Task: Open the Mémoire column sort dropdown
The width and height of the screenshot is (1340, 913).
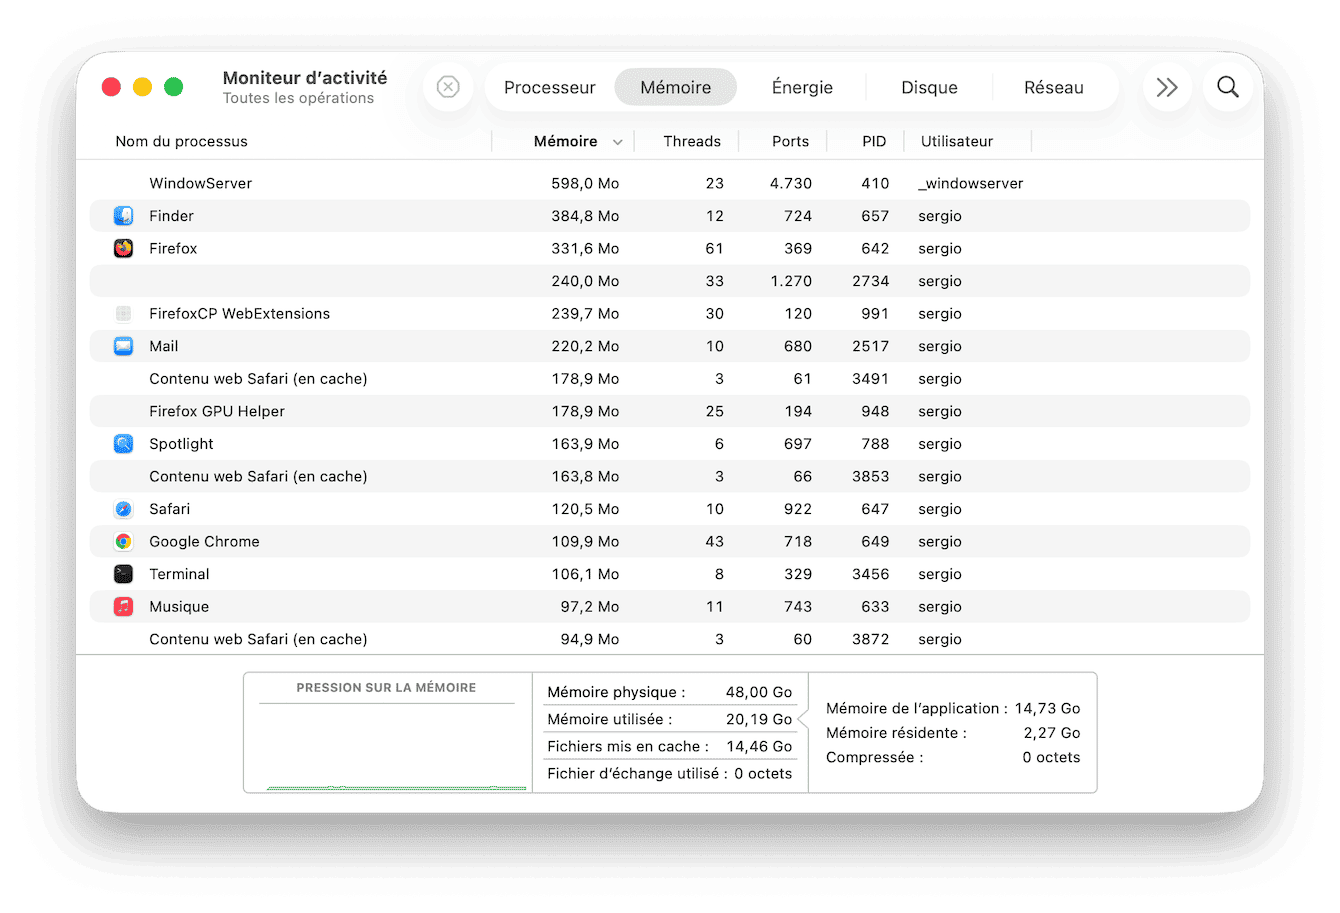Action: pyautogui.click(x=618, y=141)
